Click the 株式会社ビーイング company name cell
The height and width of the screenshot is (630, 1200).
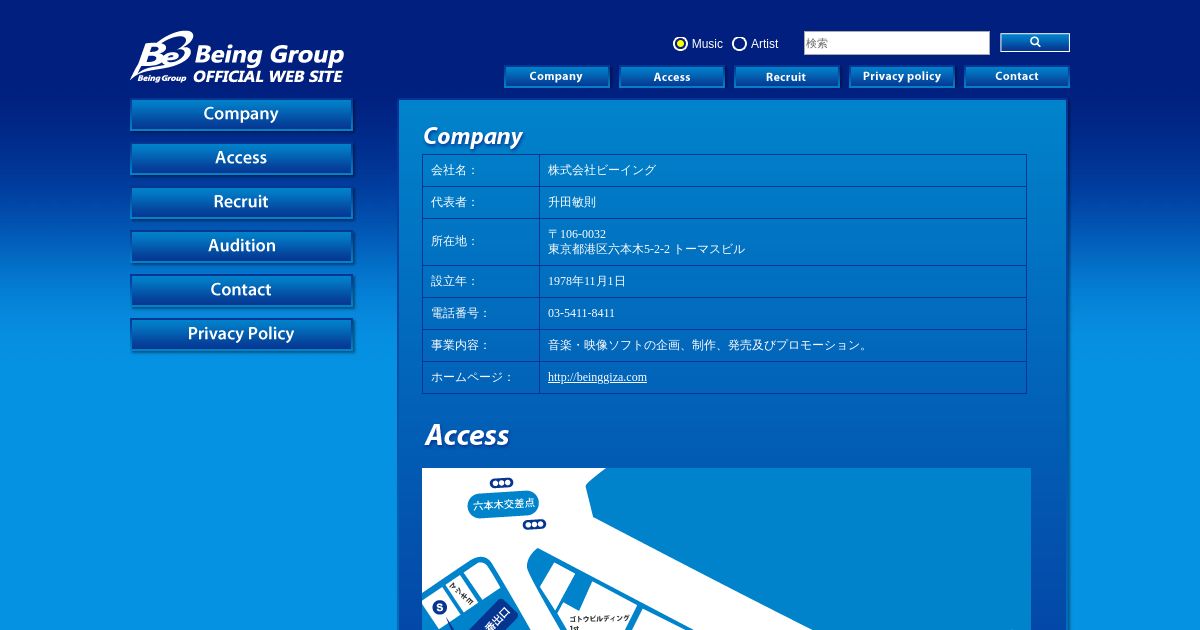[783, 171]
